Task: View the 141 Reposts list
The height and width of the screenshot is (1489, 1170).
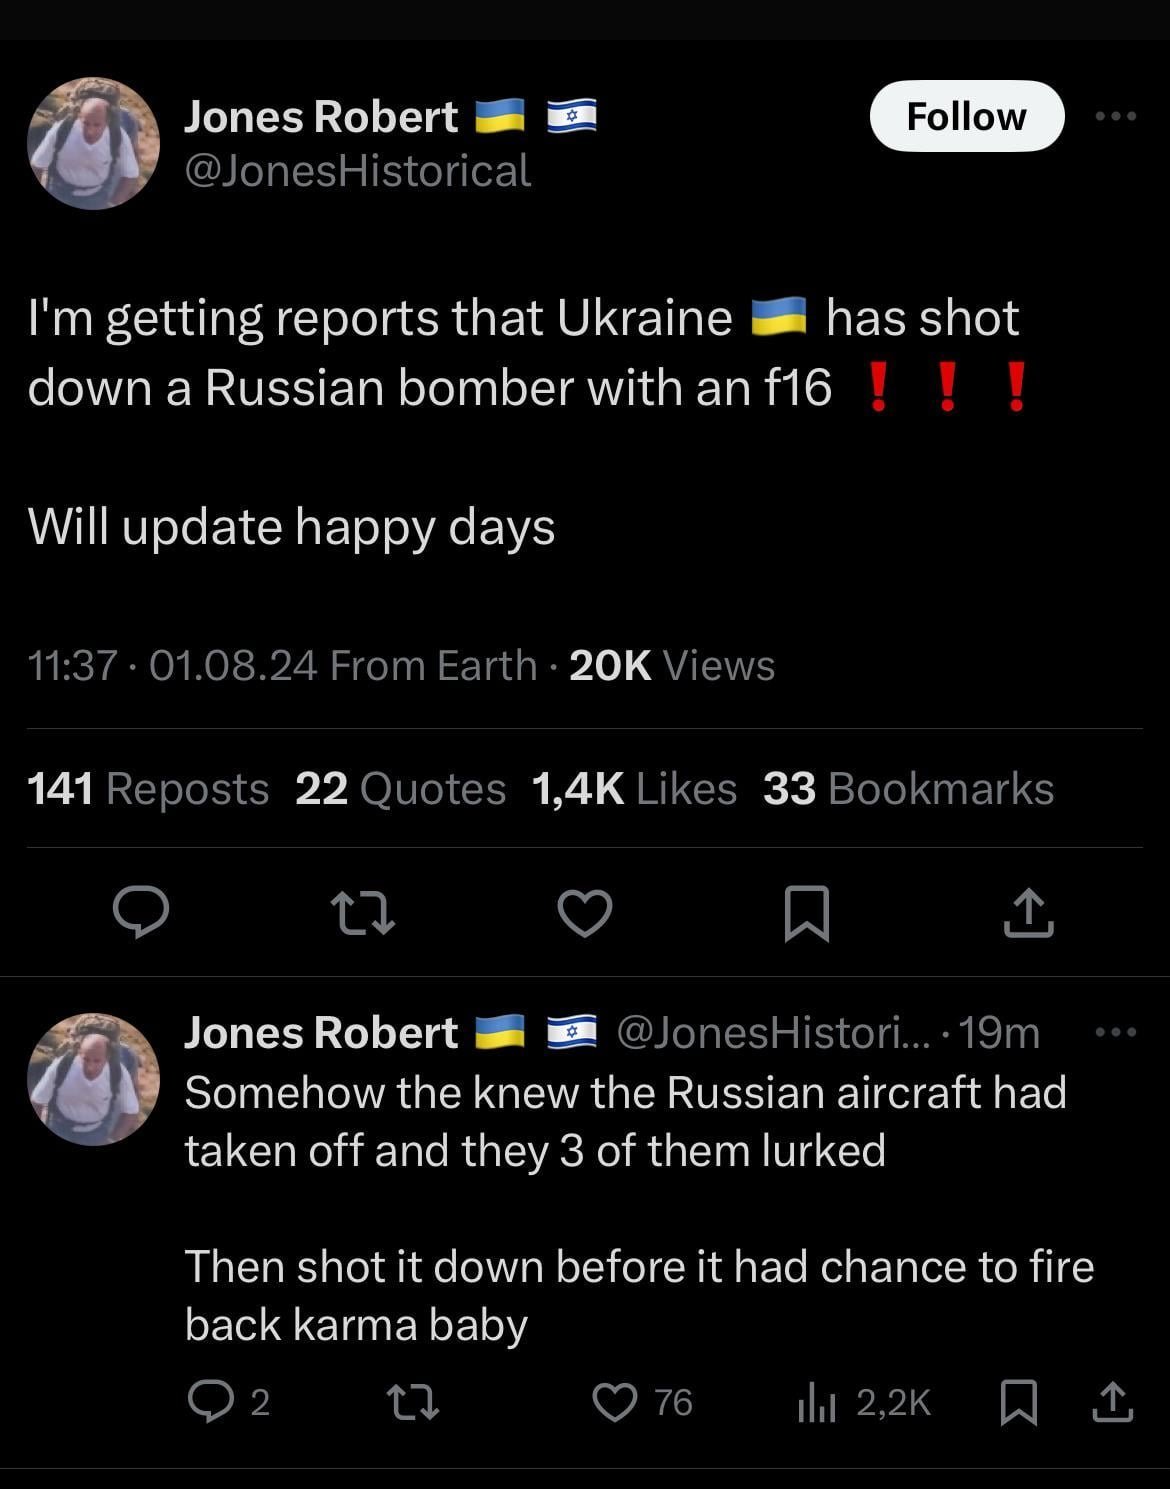Action: [x=148, y=789]
